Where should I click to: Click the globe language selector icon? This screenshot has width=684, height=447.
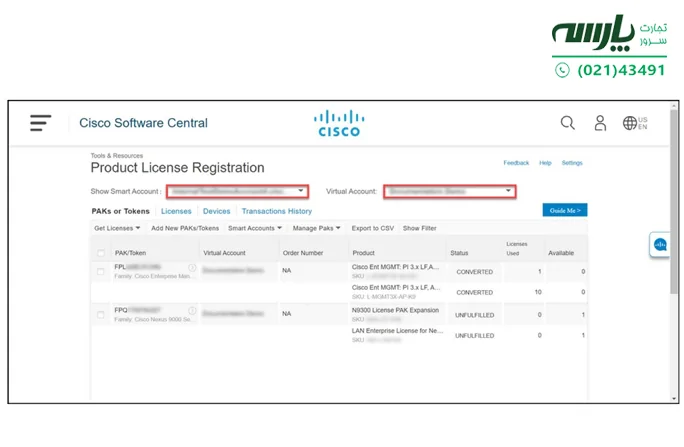[x=630, y=123]
